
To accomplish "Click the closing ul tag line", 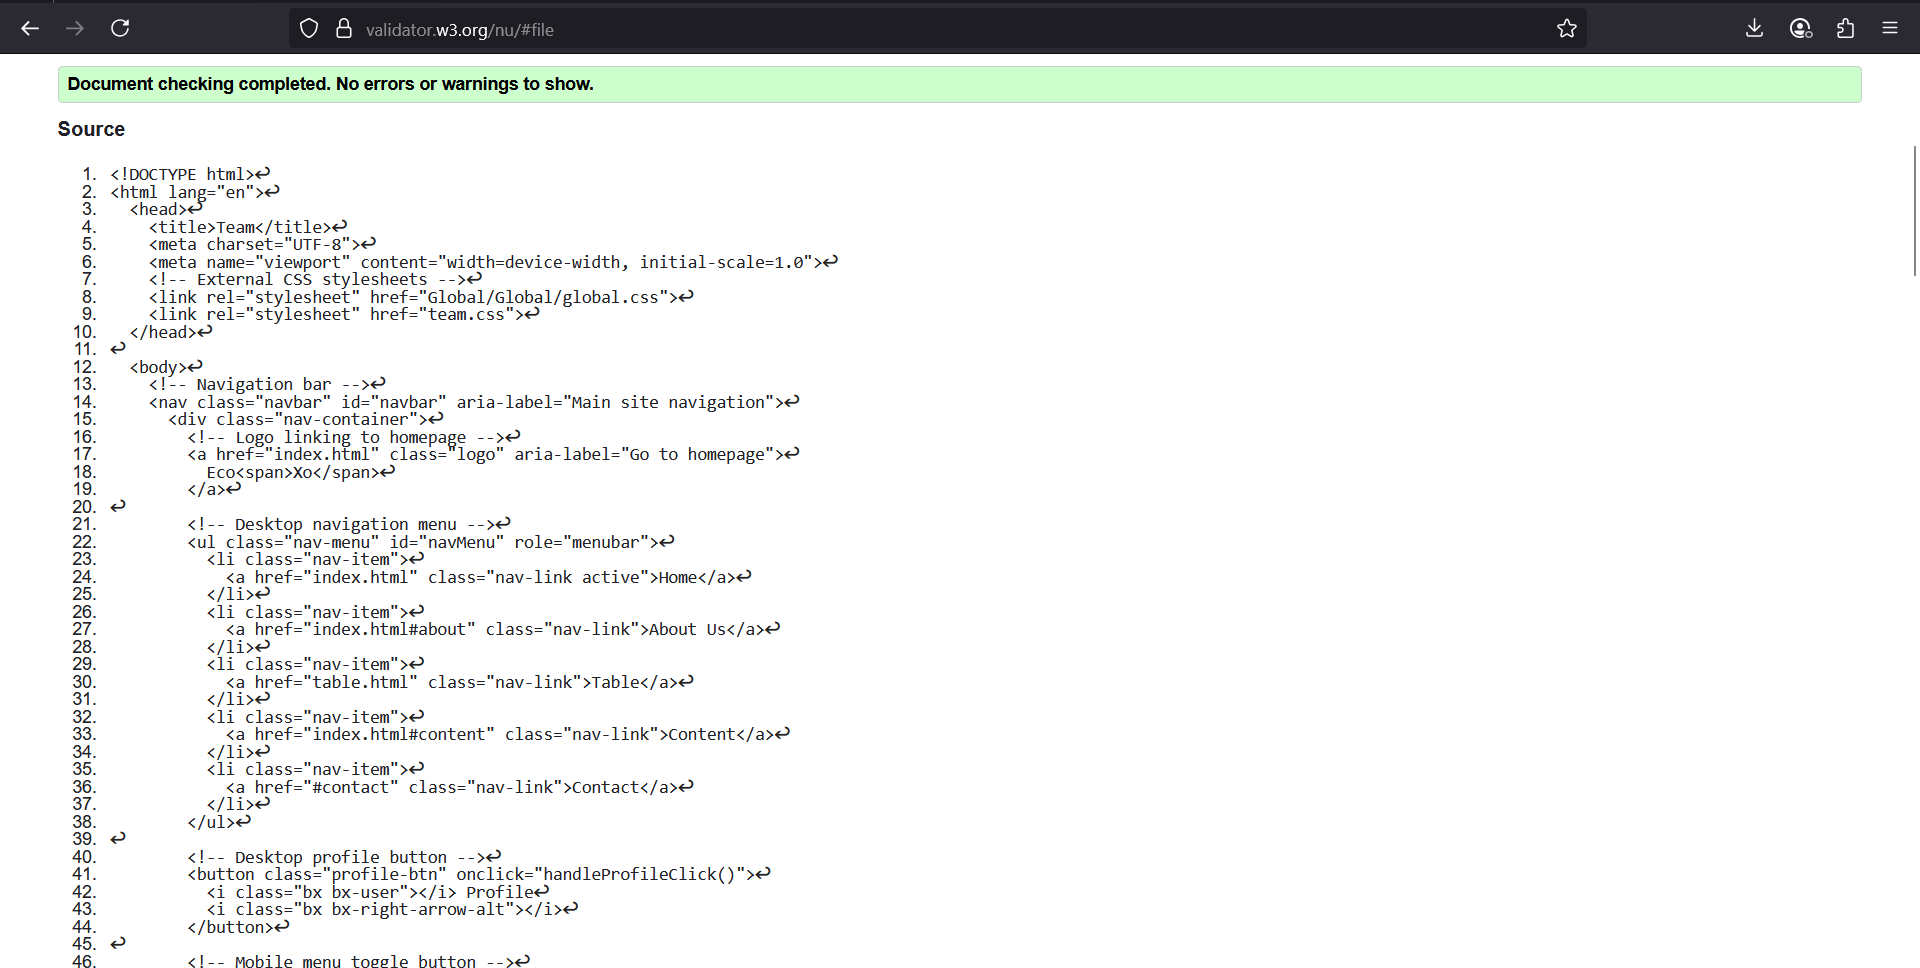I will pos(219,822).
